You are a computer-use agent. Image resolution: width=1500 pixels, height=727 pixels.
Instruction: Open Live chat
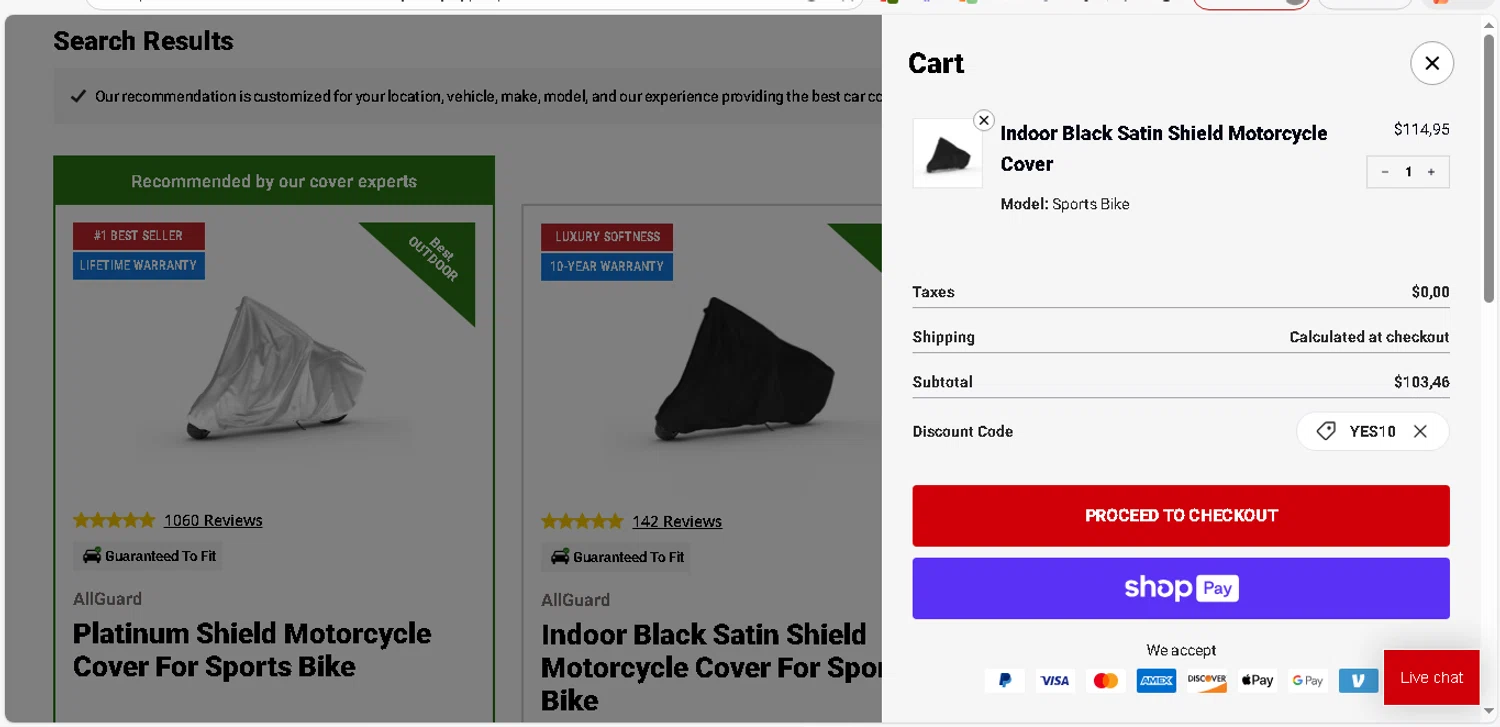point(1431,677)
